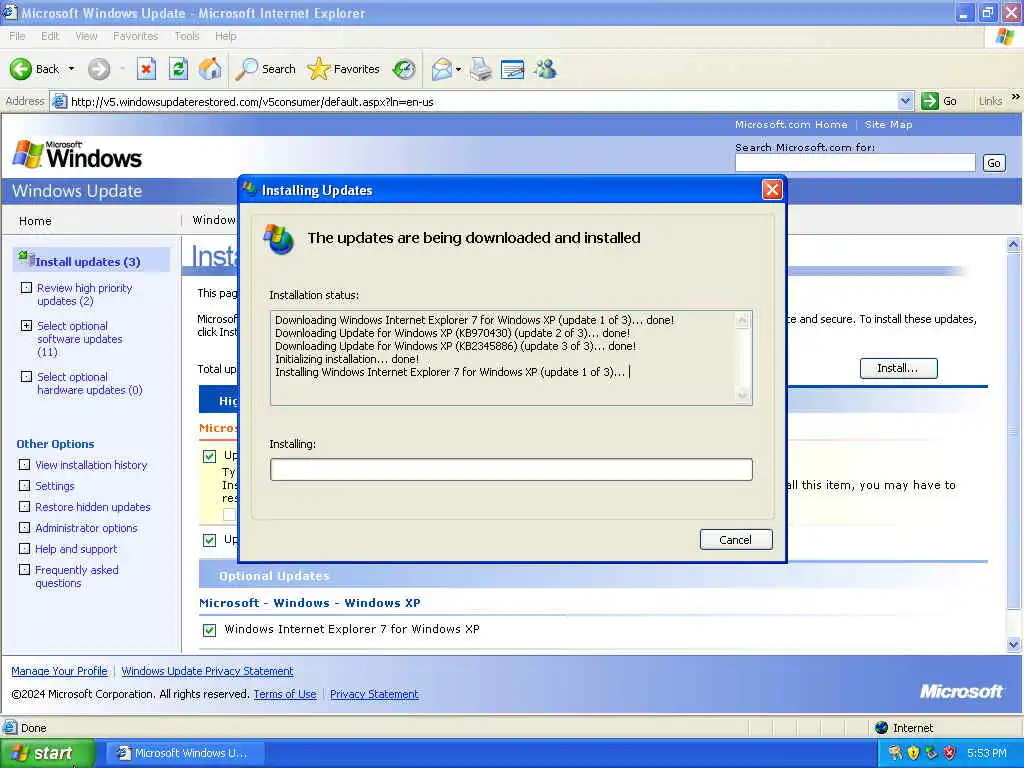Go to the Home page icon
The height and width of the screenshot is (768, 1024).
click(x=210, y=69)
